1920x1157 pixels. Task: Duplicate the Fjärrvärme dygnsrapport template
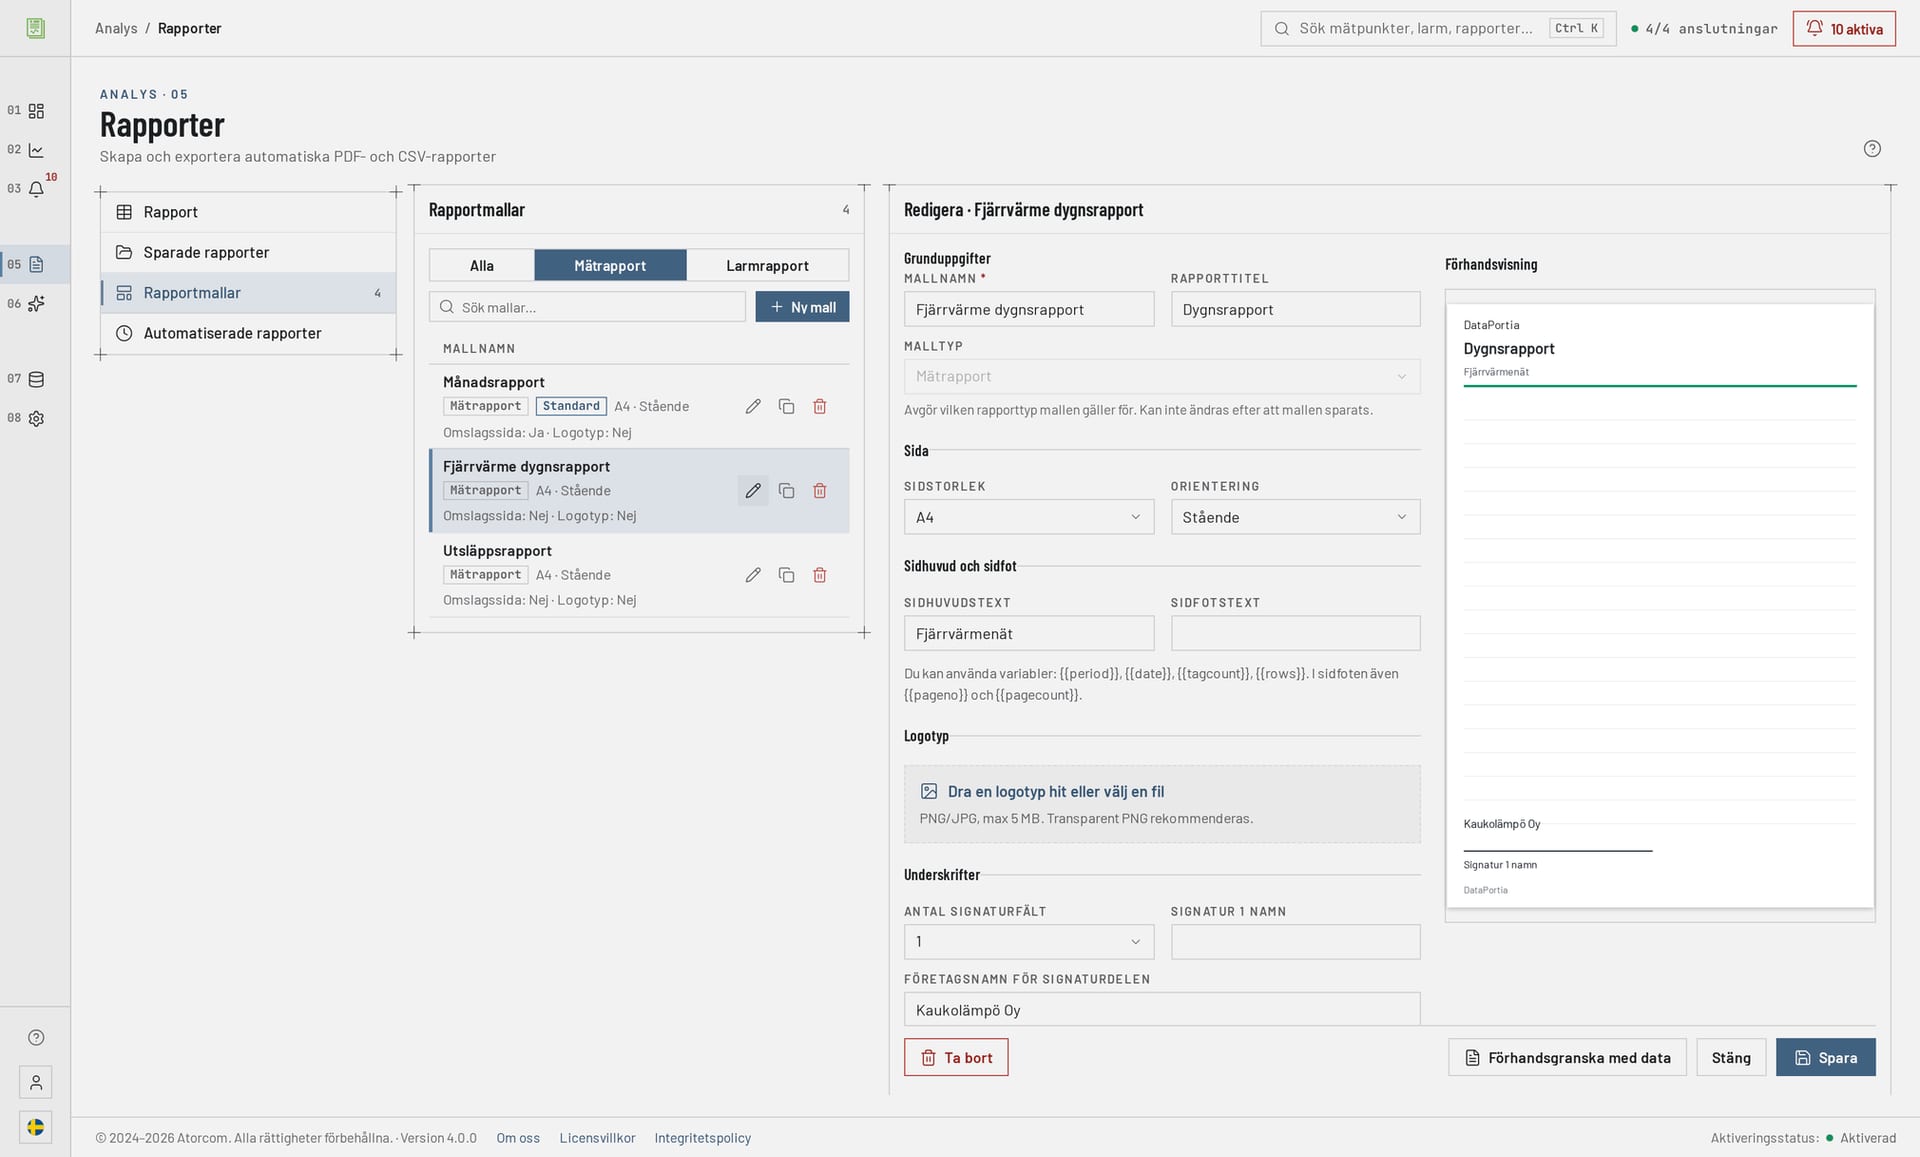pyautogui.click(x=786, y=491)
